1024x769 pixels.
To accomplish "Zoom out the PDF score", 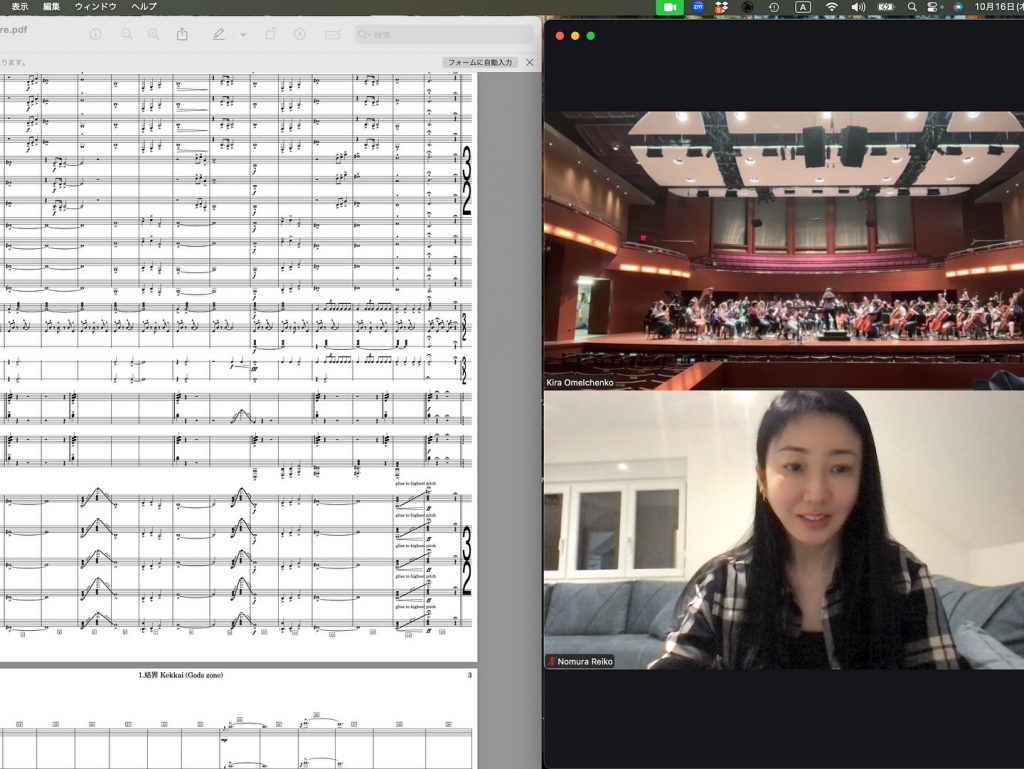I will click(x=127, y=34).
